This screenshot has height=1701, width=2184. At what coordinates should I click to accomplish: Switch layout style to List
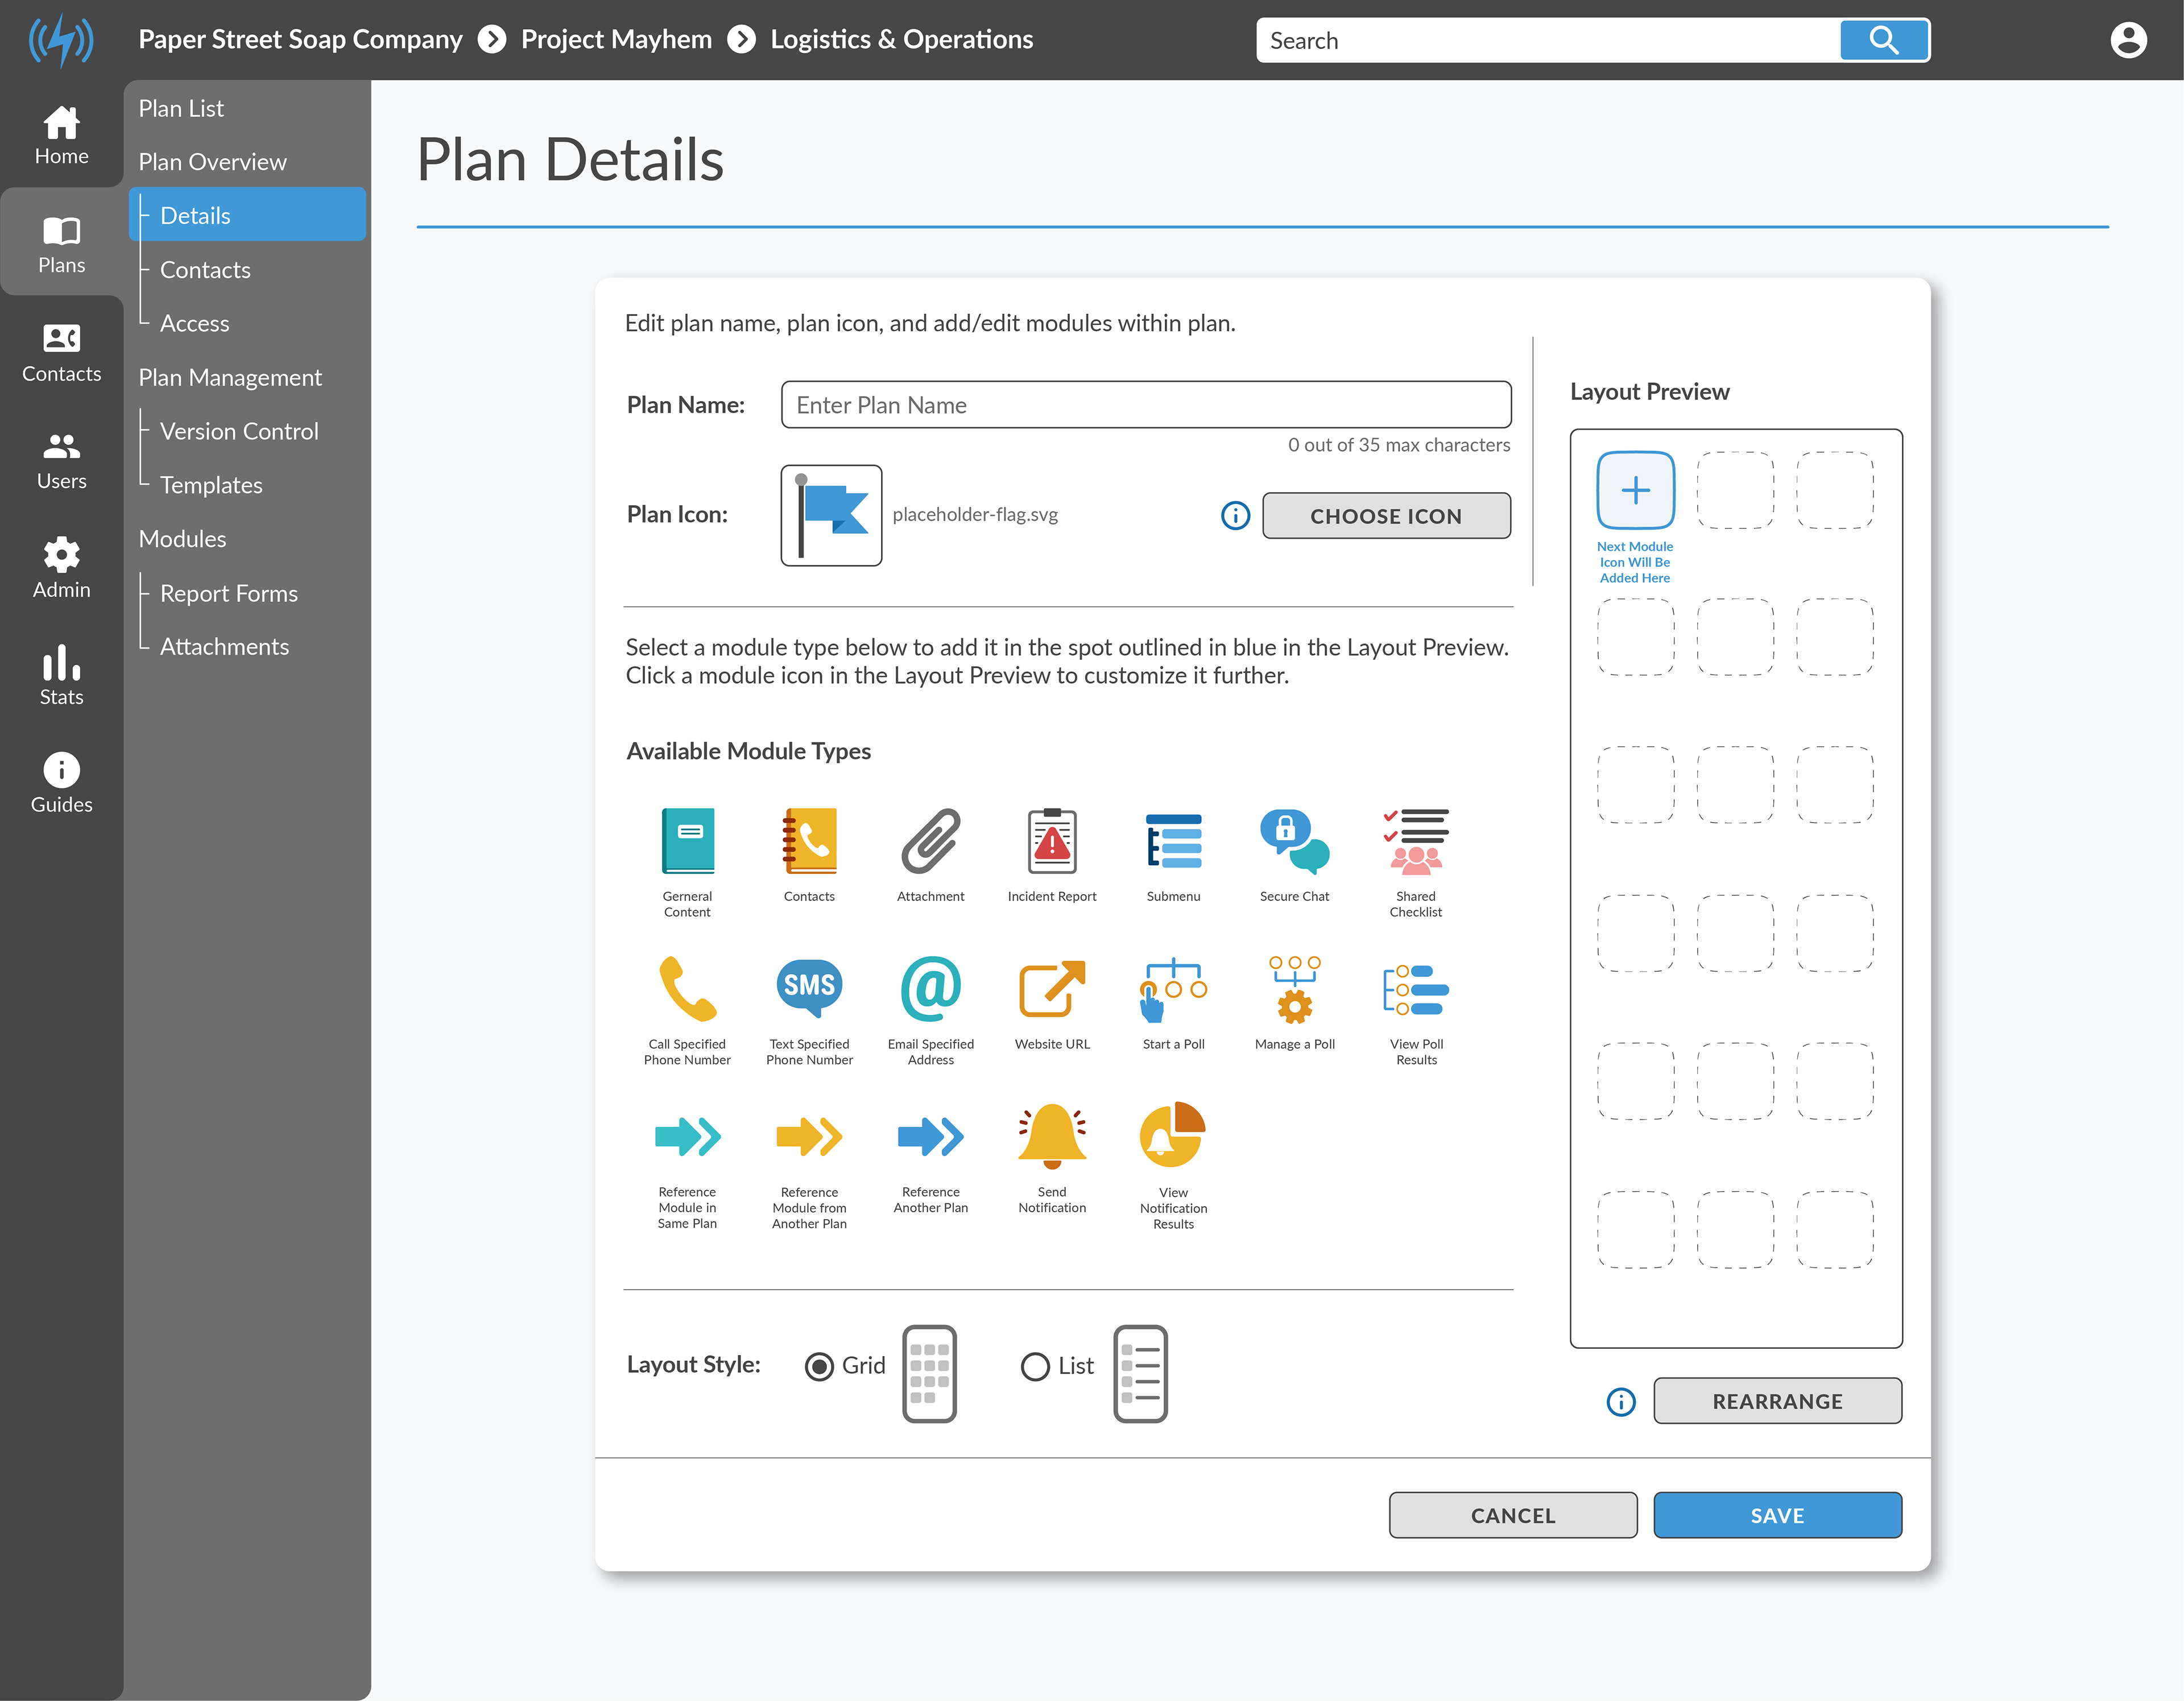point(1035,1366)
